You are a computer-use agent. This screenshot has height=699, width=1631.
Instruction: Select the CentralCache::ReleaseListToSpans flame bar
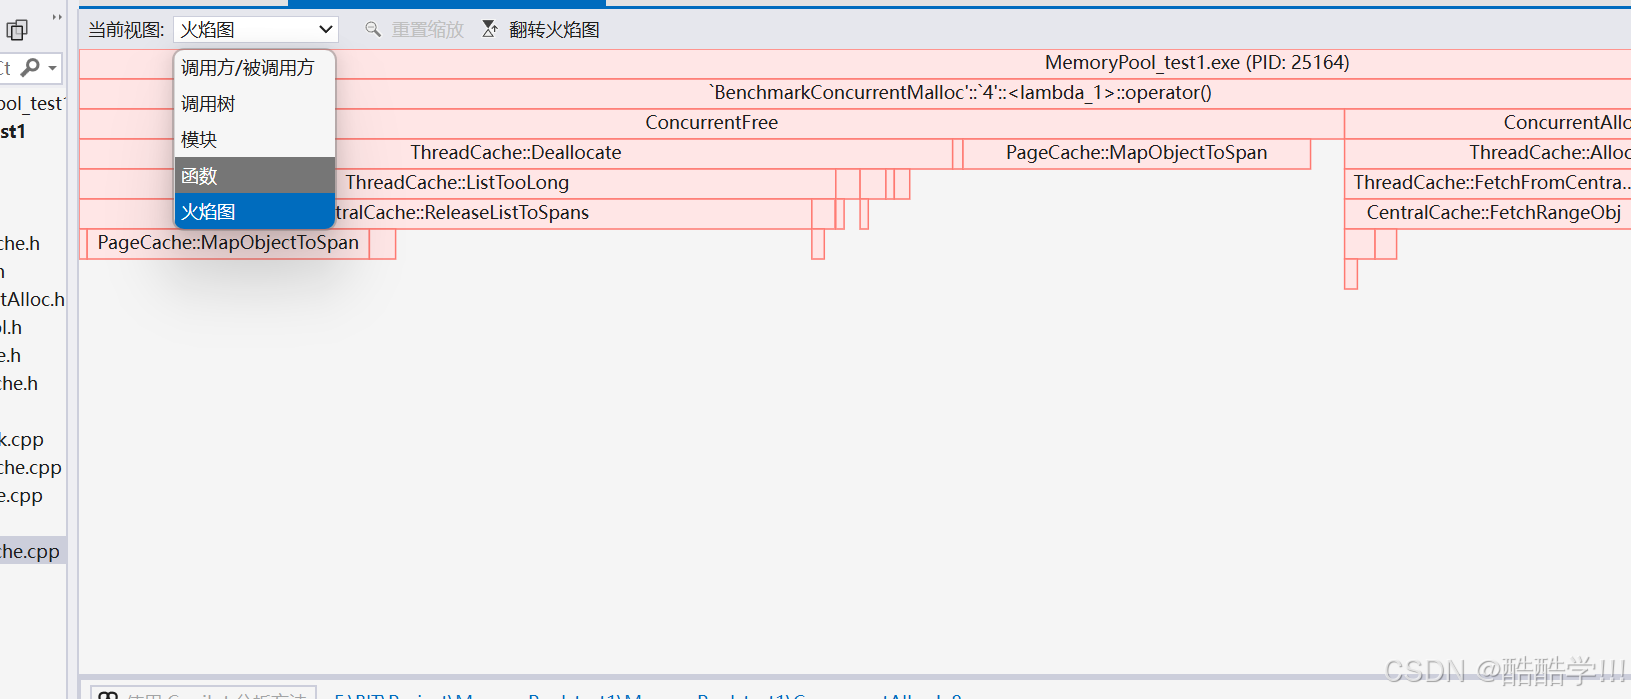coord(446,213)
